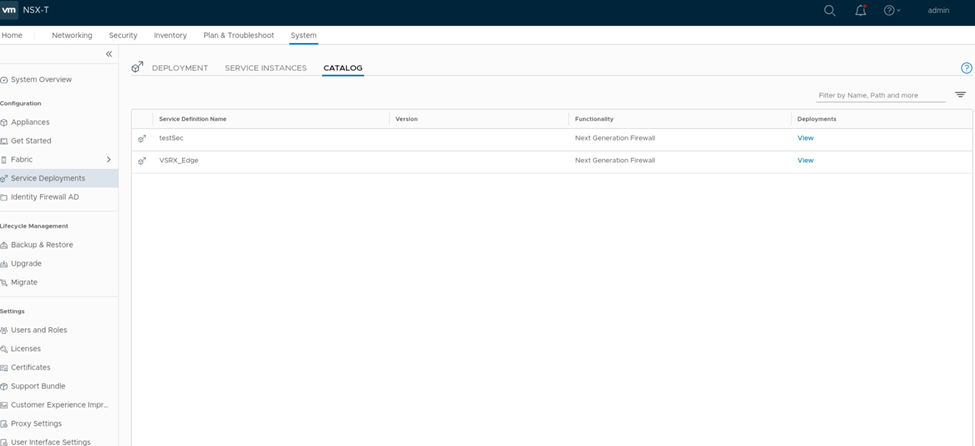Click the Fabric icon in sidebar
Viewport: 975px width, 446px height.
click(4, 160)
